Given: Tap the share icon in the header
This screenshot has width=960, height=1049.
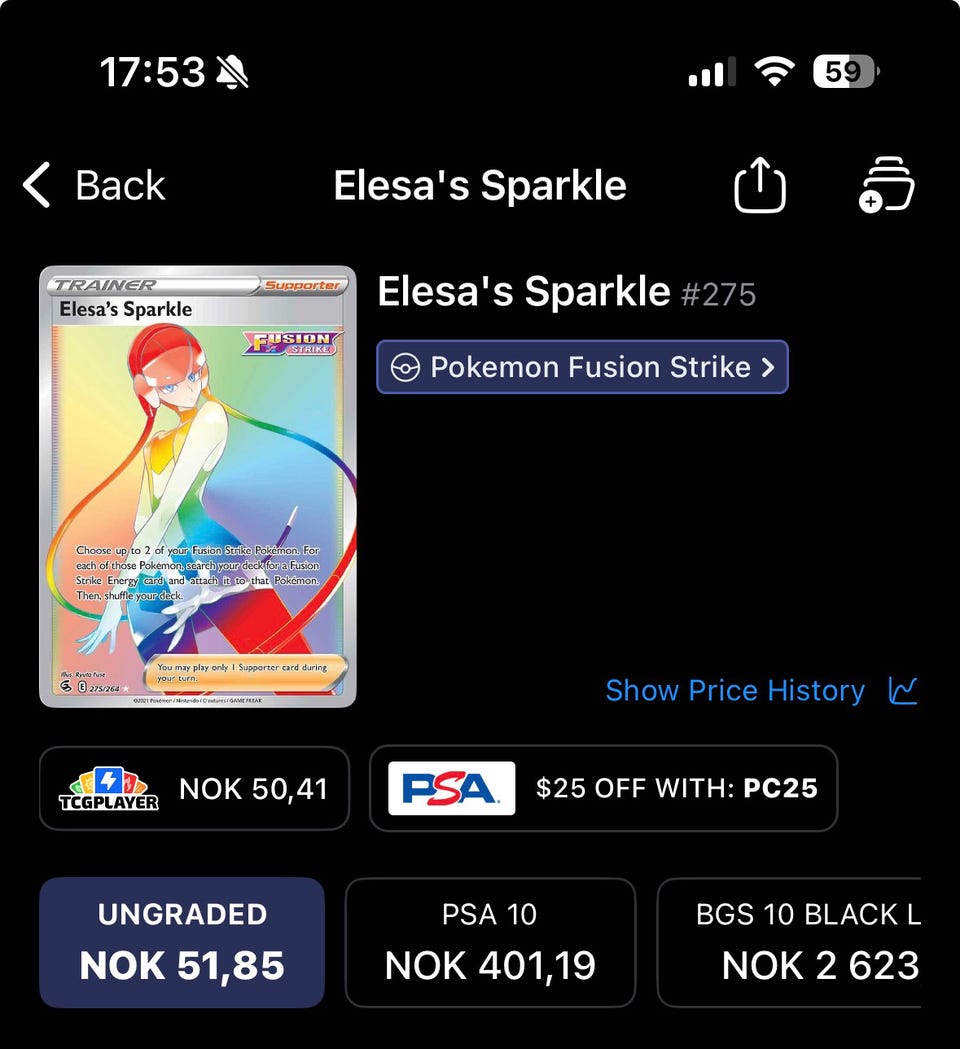Looking at the screenshot, I should click(x=760, y=186).
